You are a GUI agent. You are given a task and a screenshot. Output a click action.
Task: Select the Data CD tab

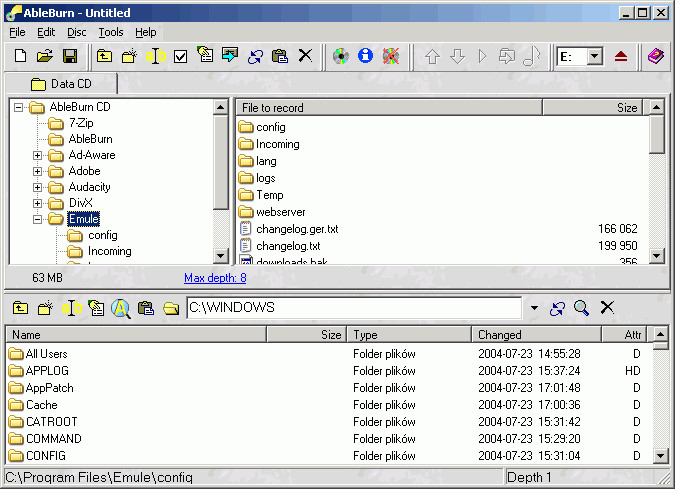click(x=61, y=84)
